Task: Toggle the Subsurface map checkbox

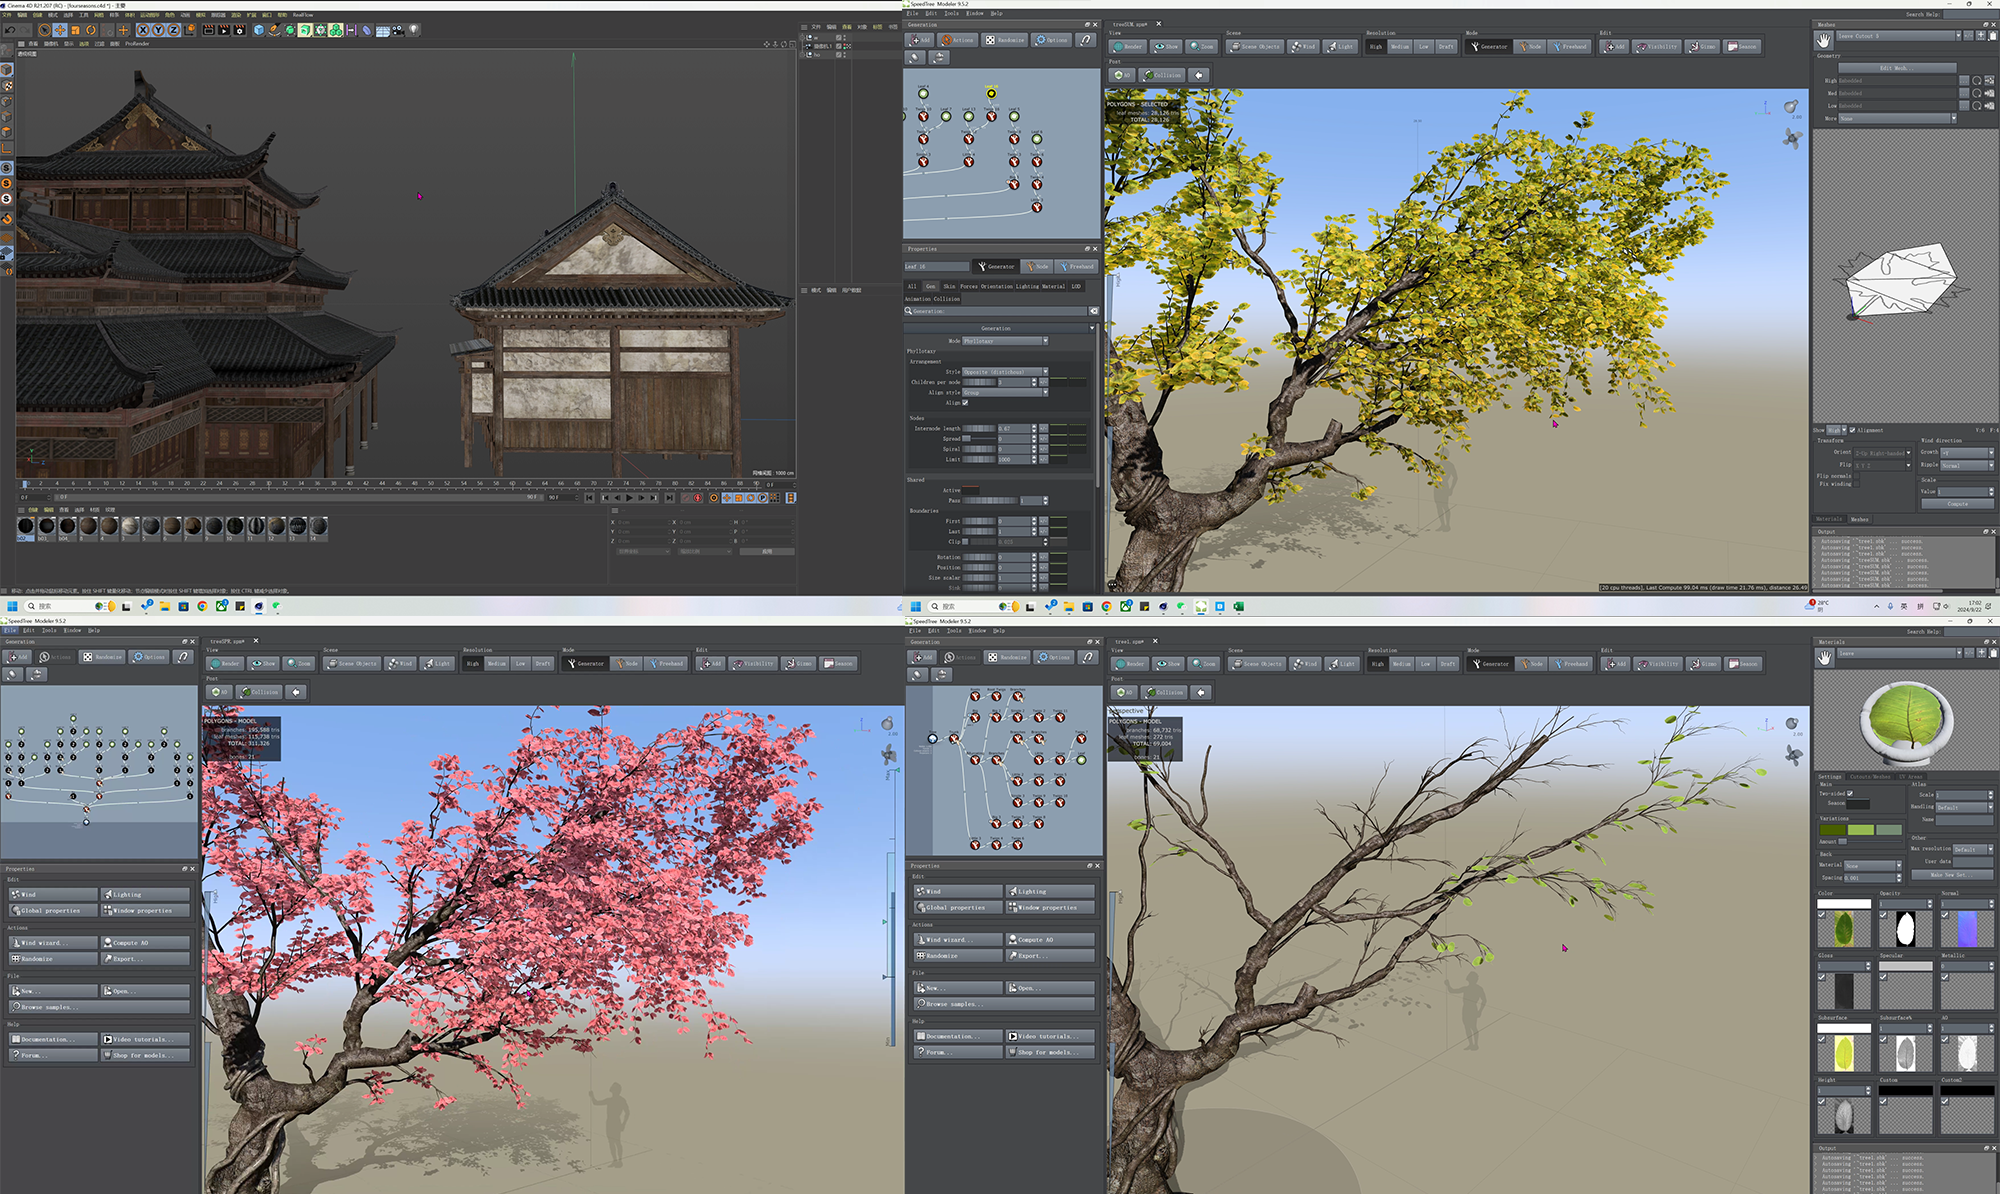Action: [1821, 1038]
